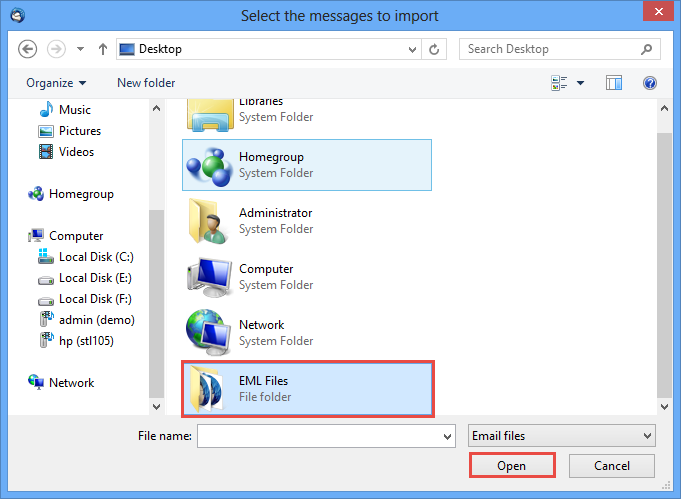Click the Open button
This screenshot has height=499, width=681.
[x=512, y=466]
